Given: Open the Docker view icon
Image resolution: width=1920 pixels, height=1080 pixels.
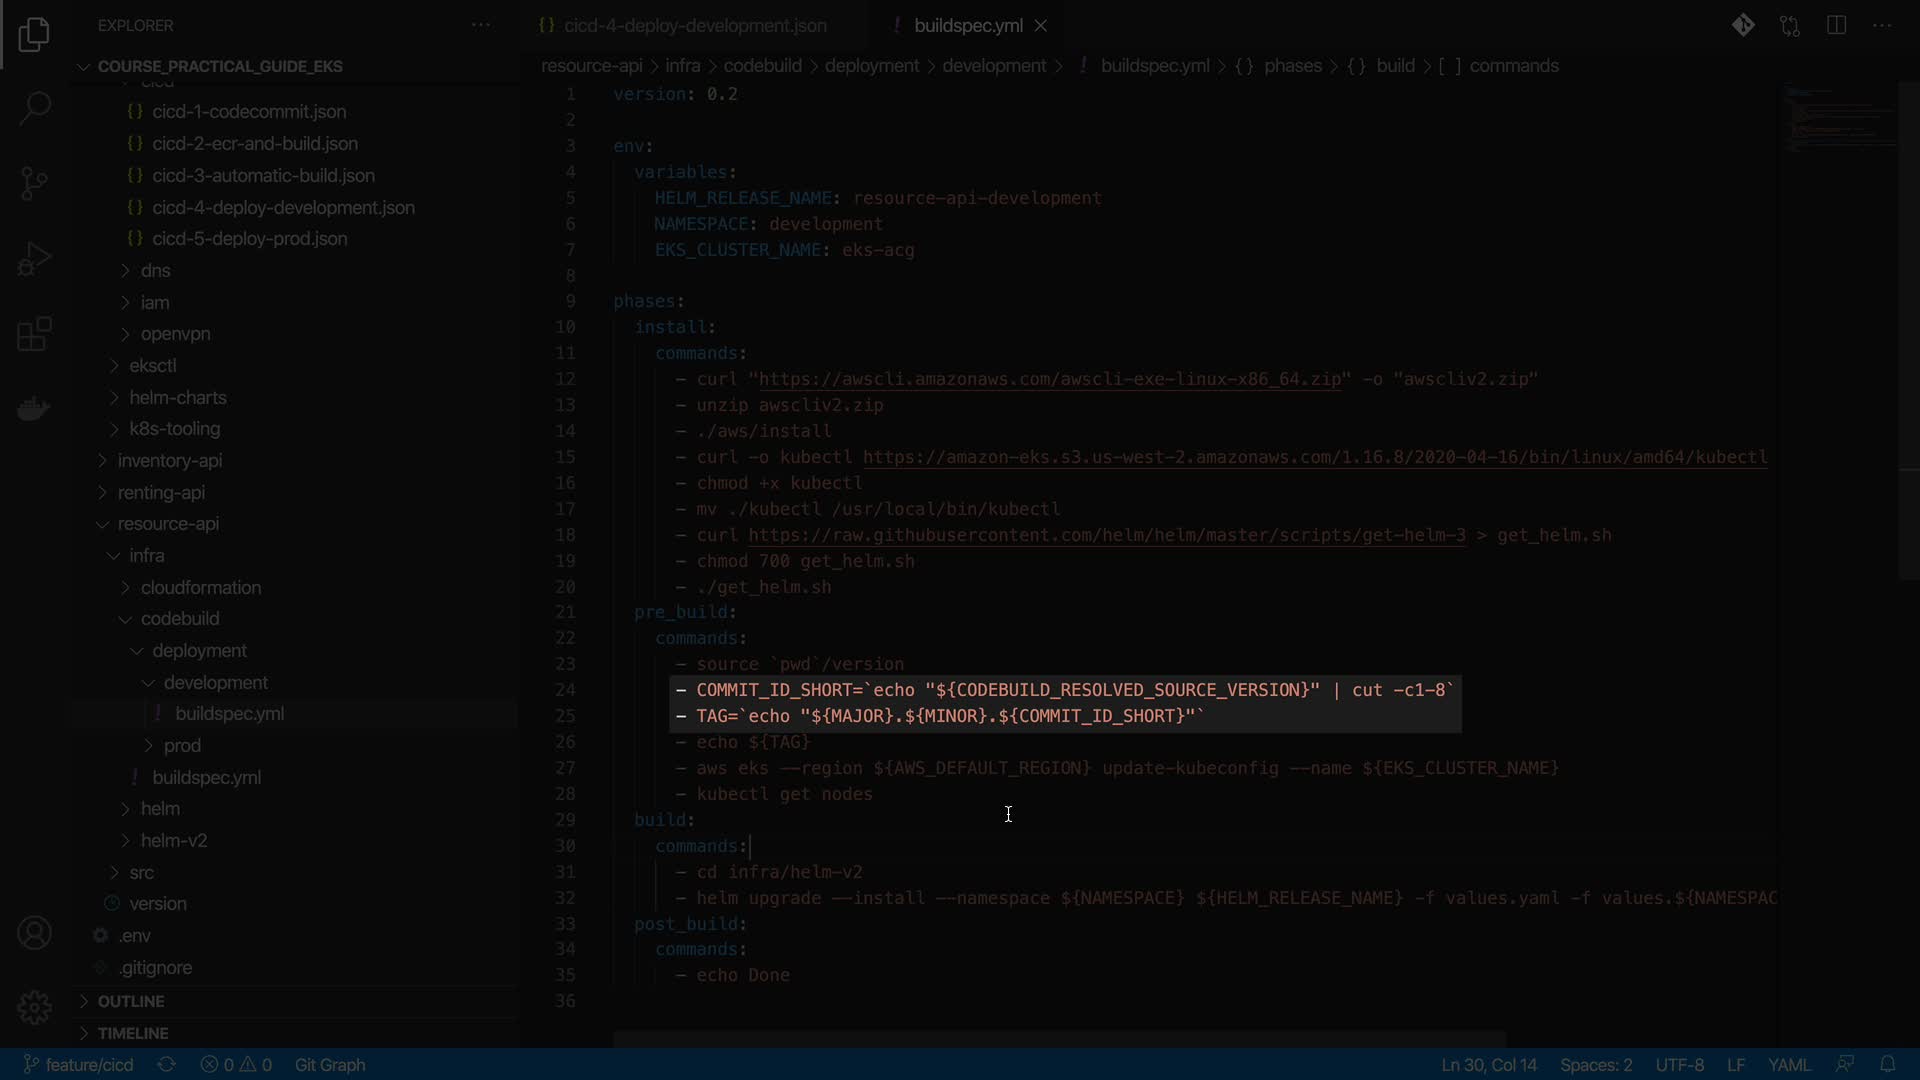Looking at the screenshot, I should (x=34, y=409).
